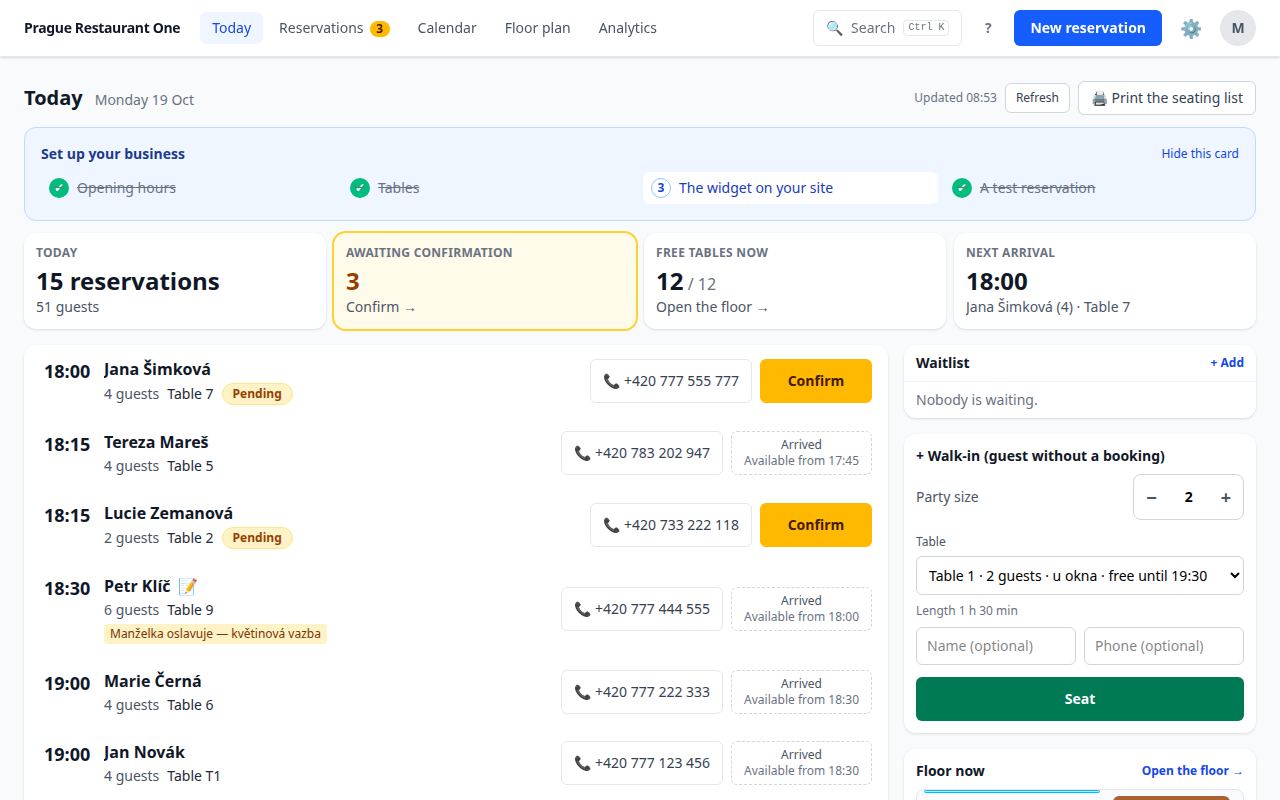Confirm Lucie Zemanová's reservation
Screen dimensions: 1280x800
(816, 525)
